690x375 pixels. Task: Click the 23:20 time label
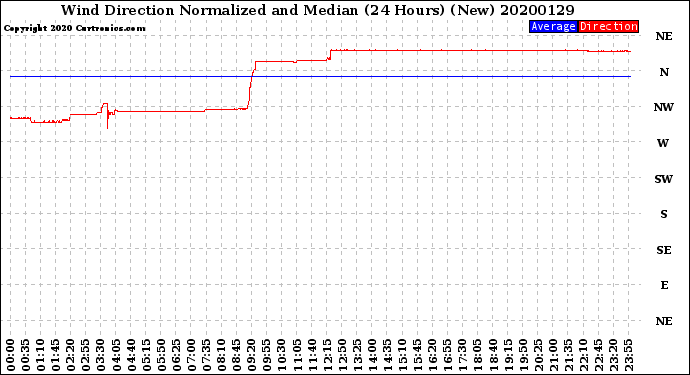(x=613, y=355)
